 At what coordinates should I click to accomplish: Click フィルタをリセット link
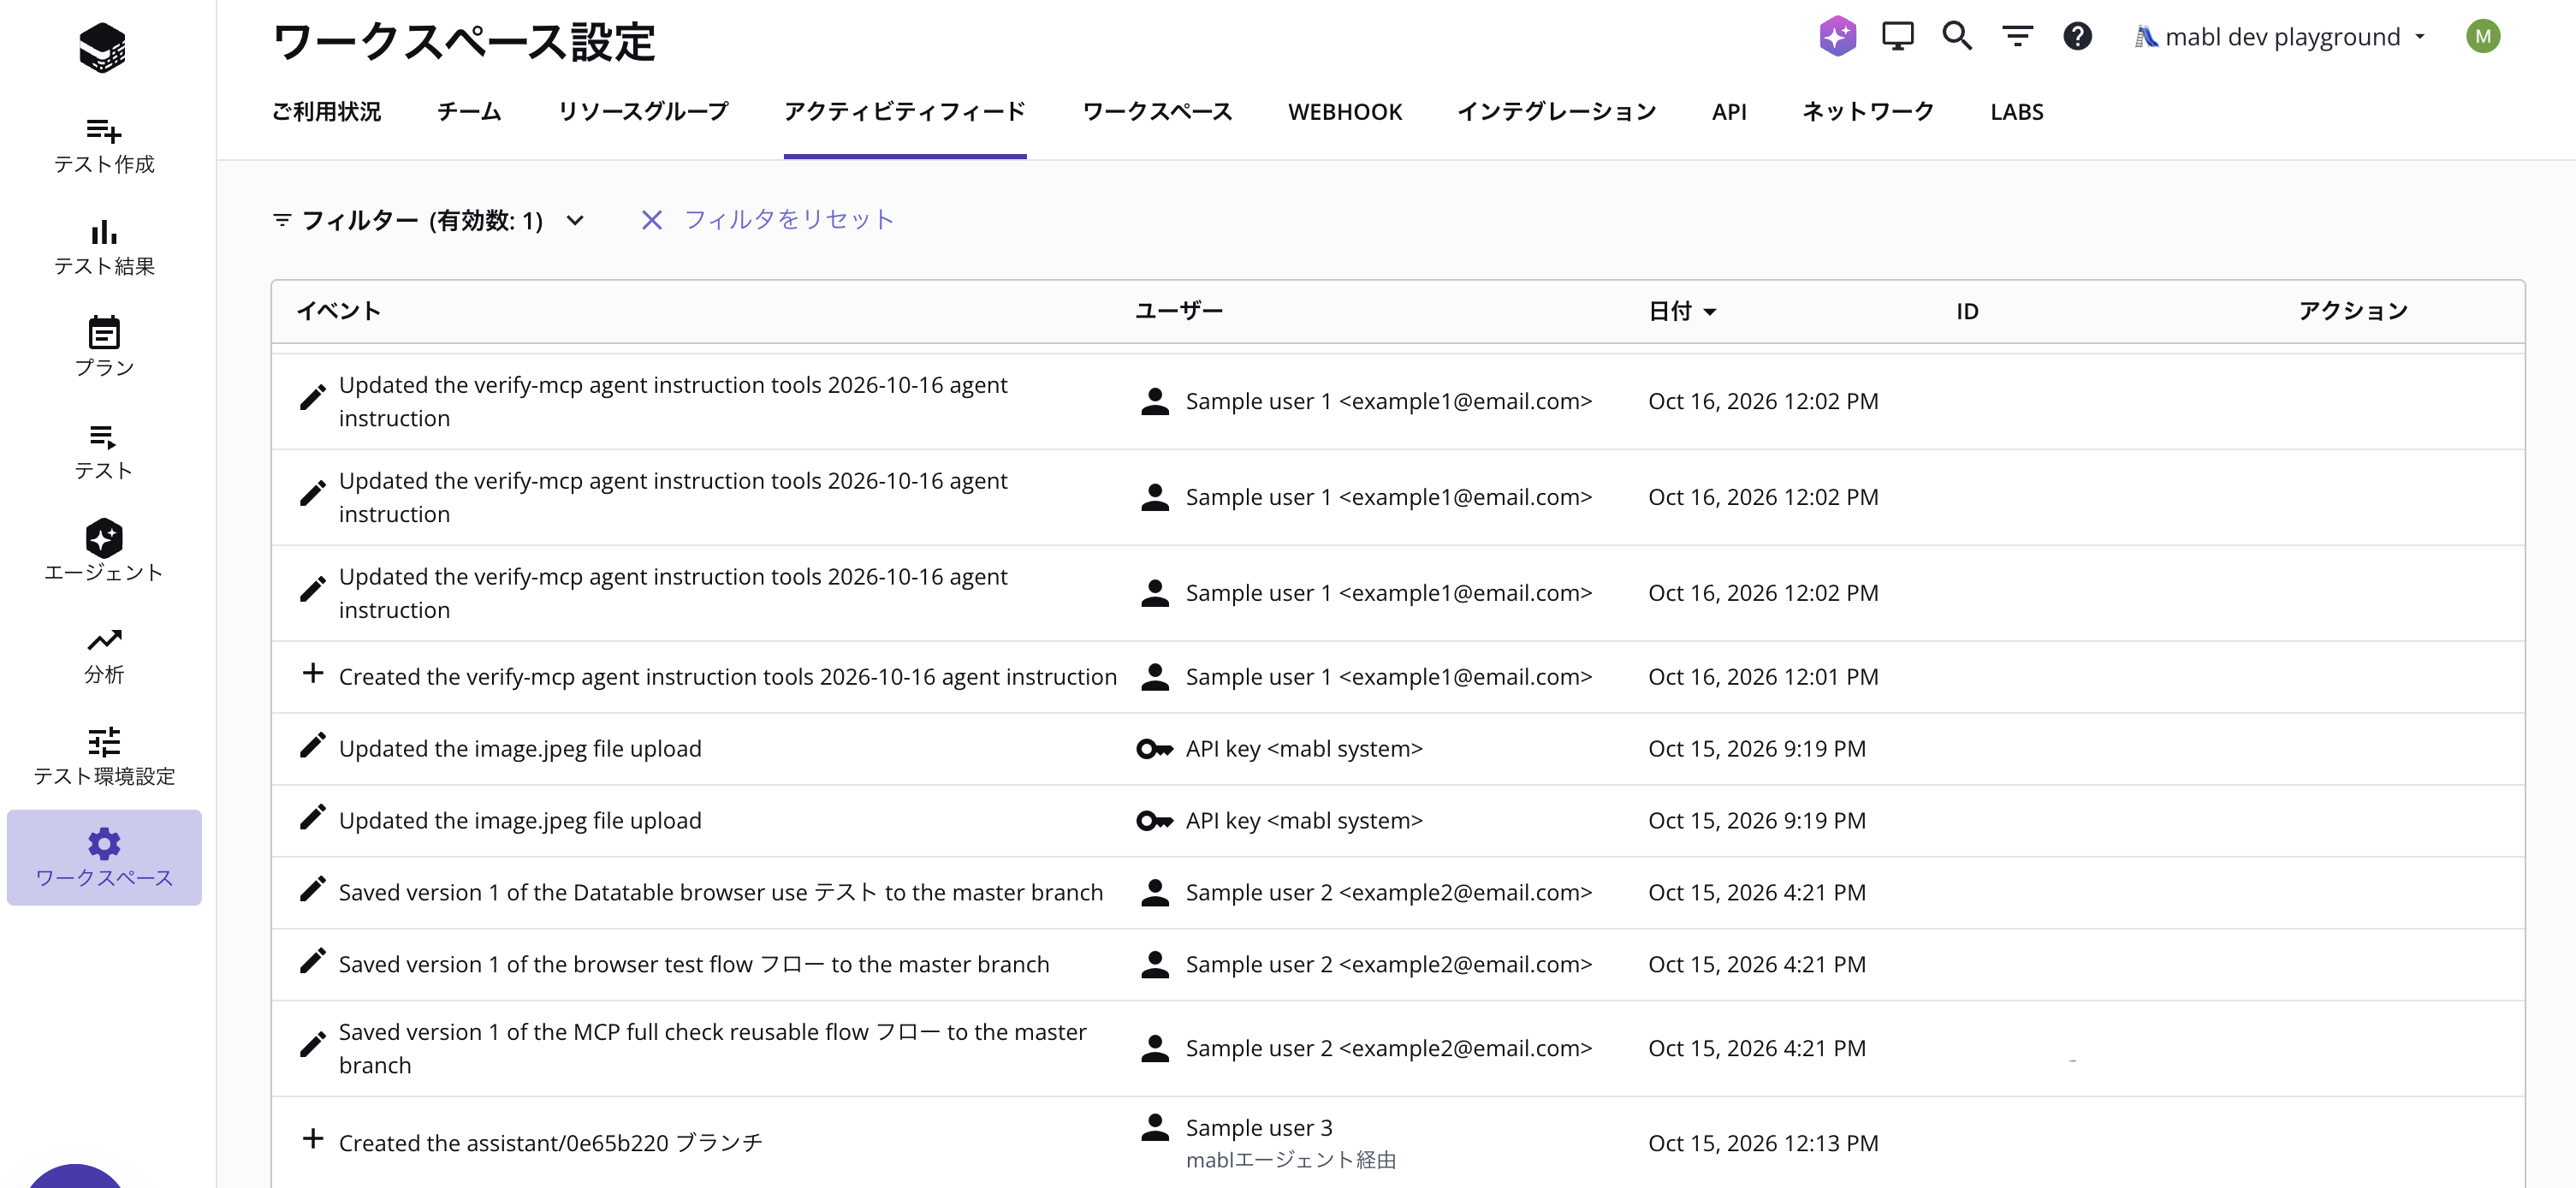point(788,220)
